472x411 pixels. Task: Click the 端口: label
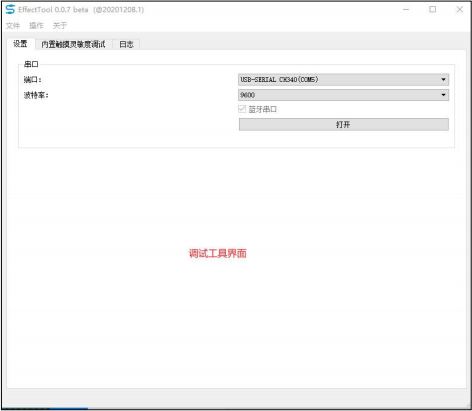[32, 79]
